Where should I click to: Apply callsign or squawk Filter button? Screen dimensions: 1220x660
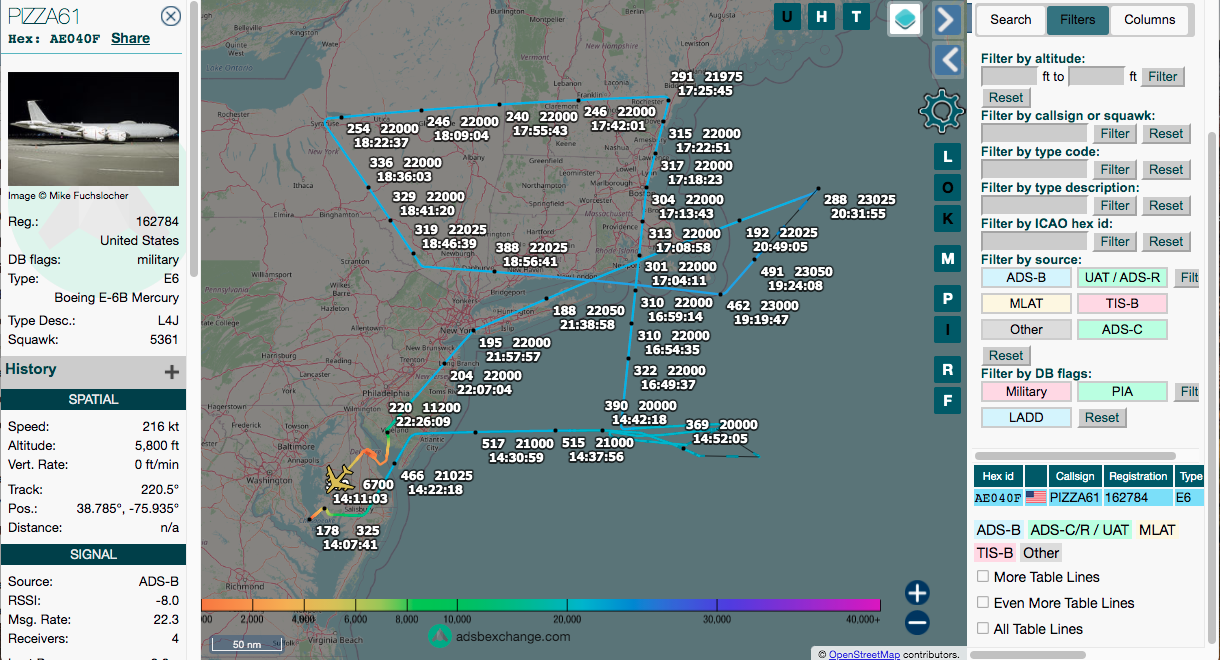[1115, 134]
